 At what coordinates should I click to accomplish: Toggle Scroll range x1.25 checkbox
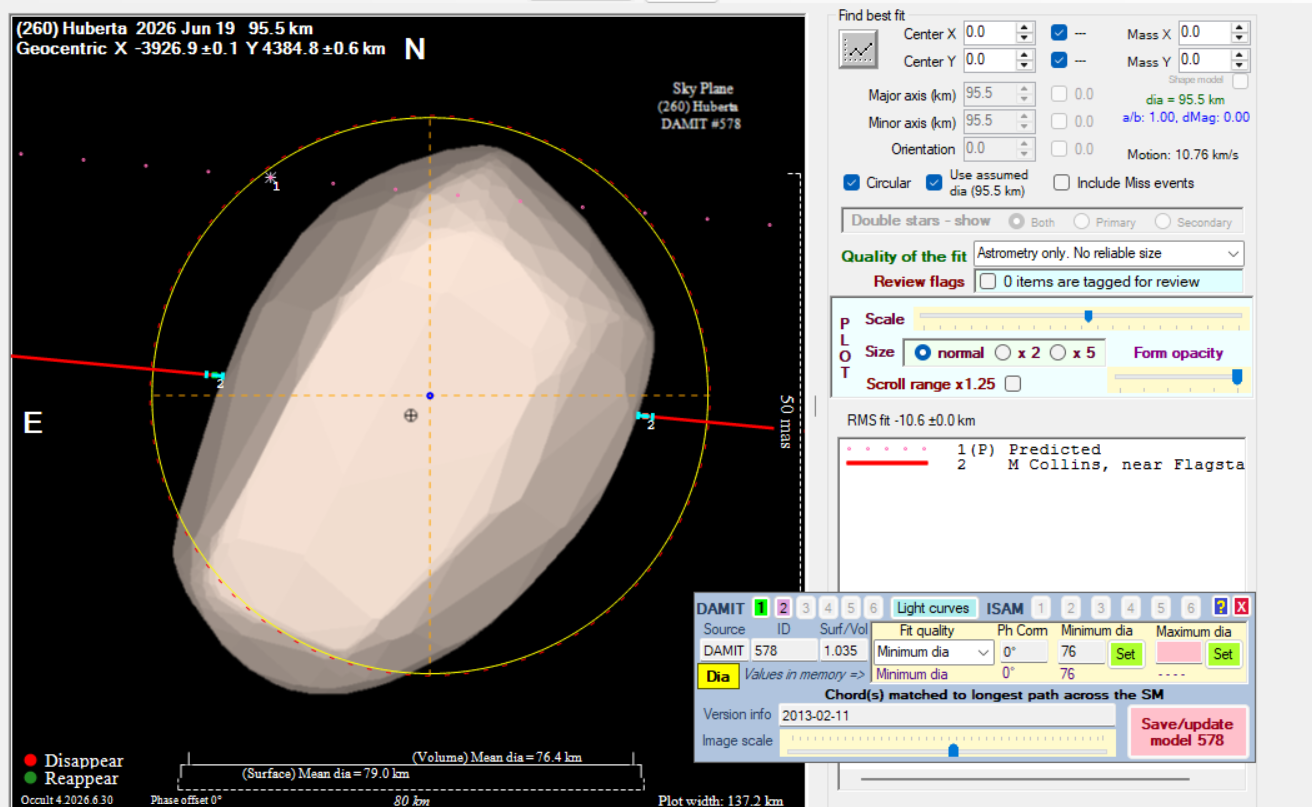pos(1013,383)
